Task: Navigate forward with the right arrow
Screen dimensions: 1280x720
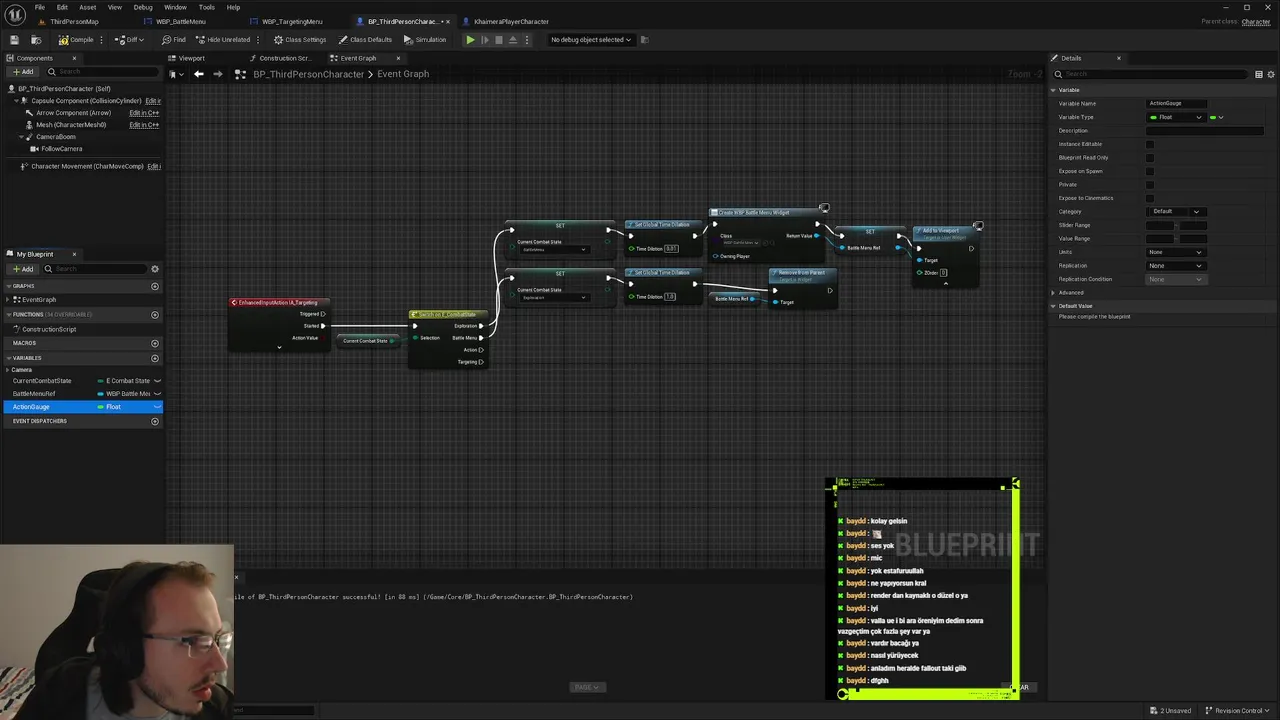Action: pos(216,74)
